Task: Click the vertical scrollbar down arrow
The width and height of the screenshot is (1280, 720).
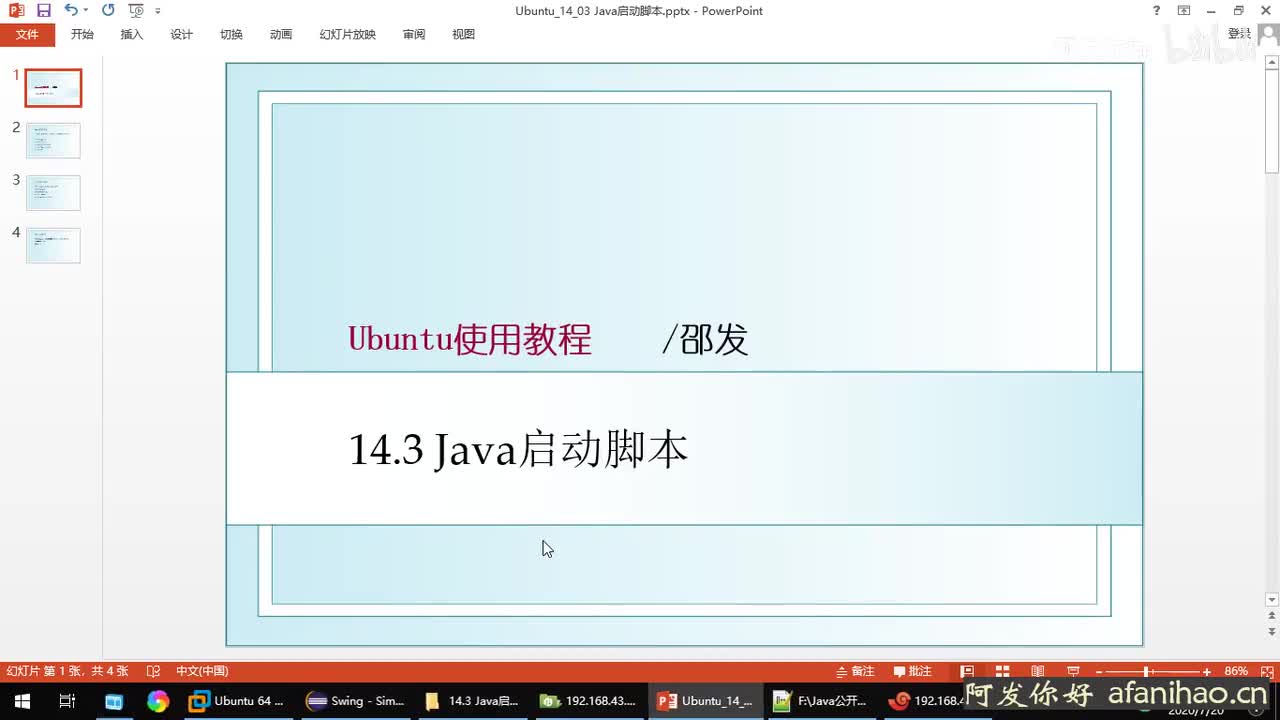Action: 1272,600
